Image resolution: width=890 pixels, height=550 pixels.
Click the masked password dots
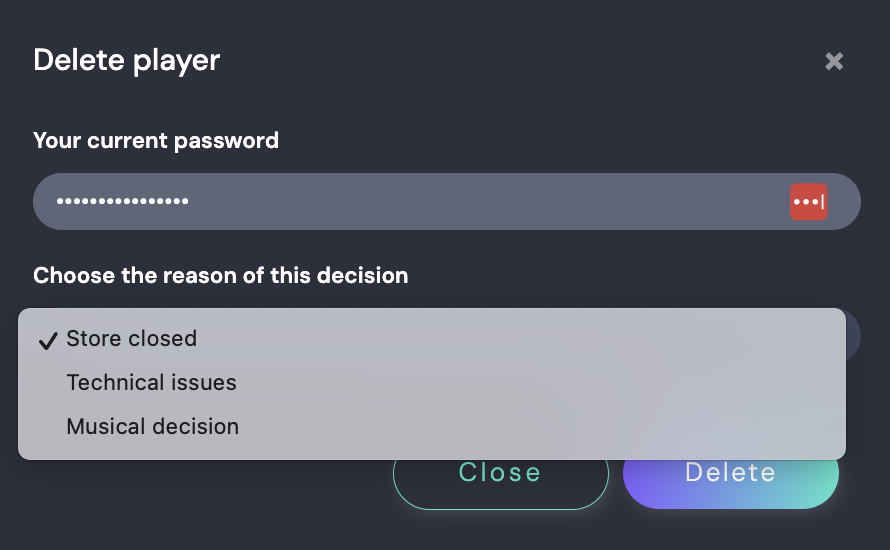(122, 201)
